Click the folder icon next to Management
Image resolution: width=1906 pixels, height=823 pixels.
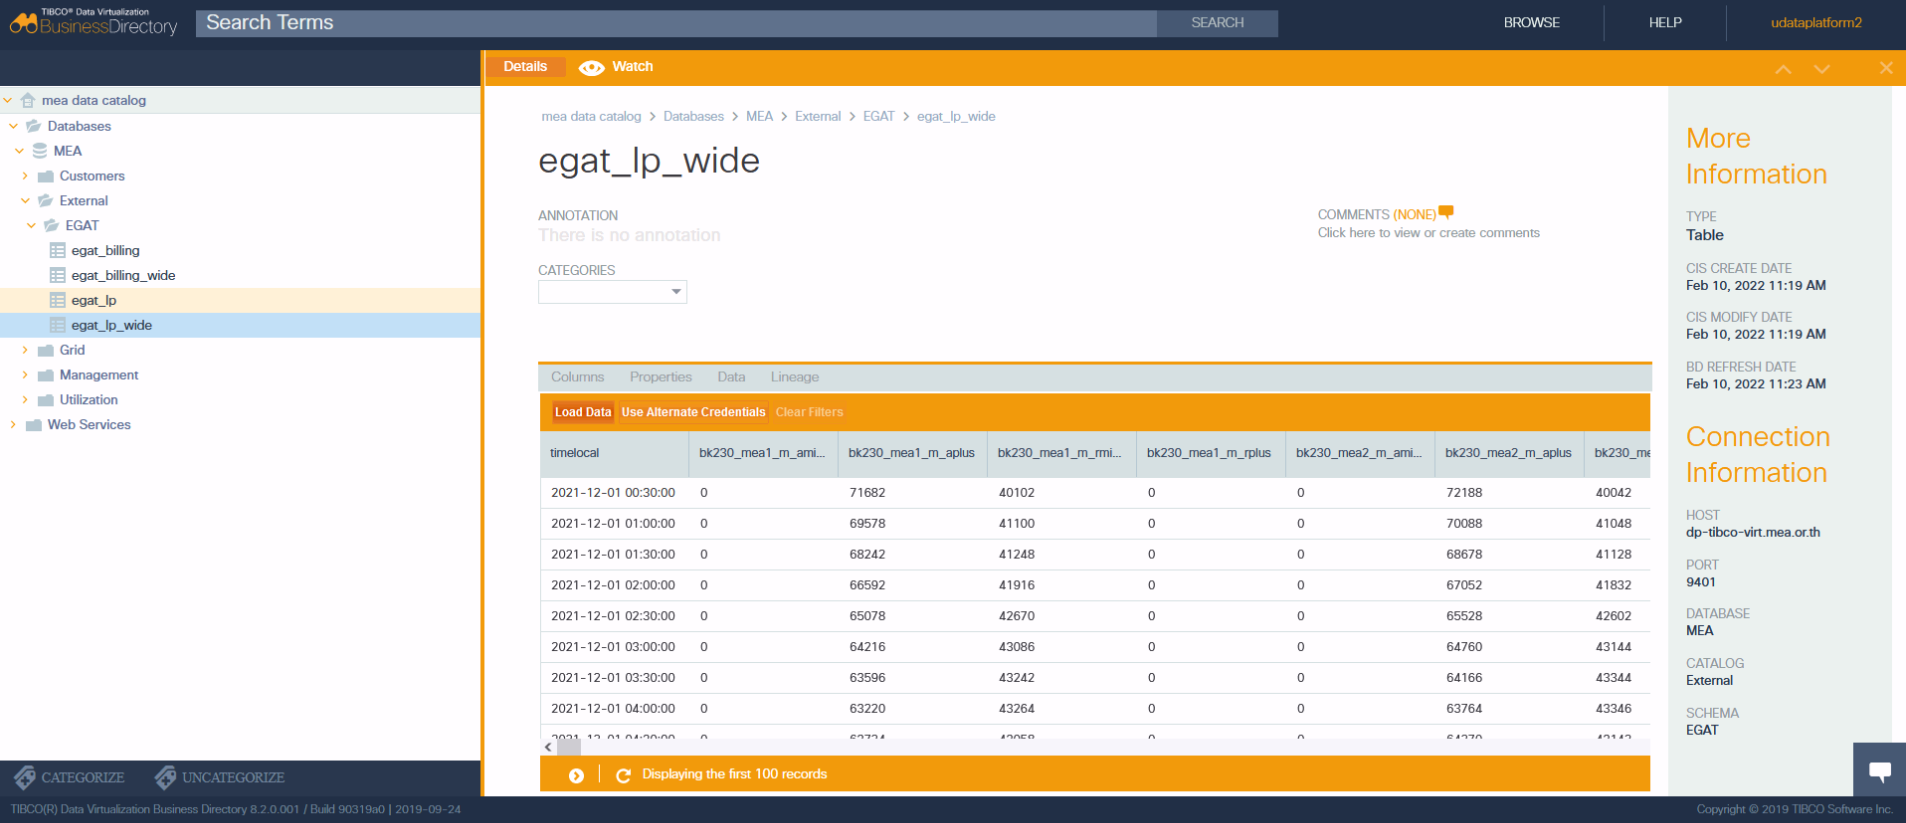46,375
